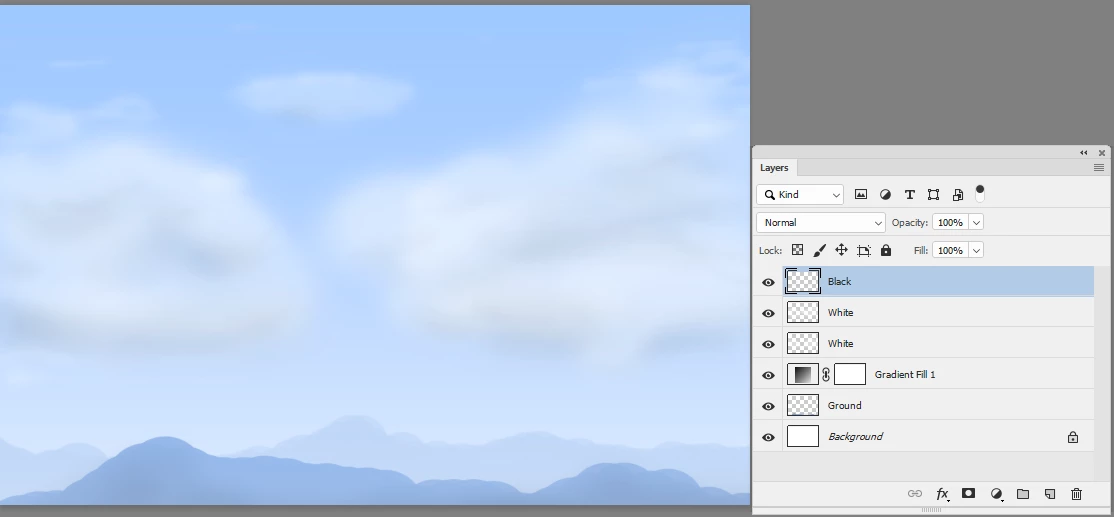
Task: Hide the Ground layer
Action: (768, 406)
